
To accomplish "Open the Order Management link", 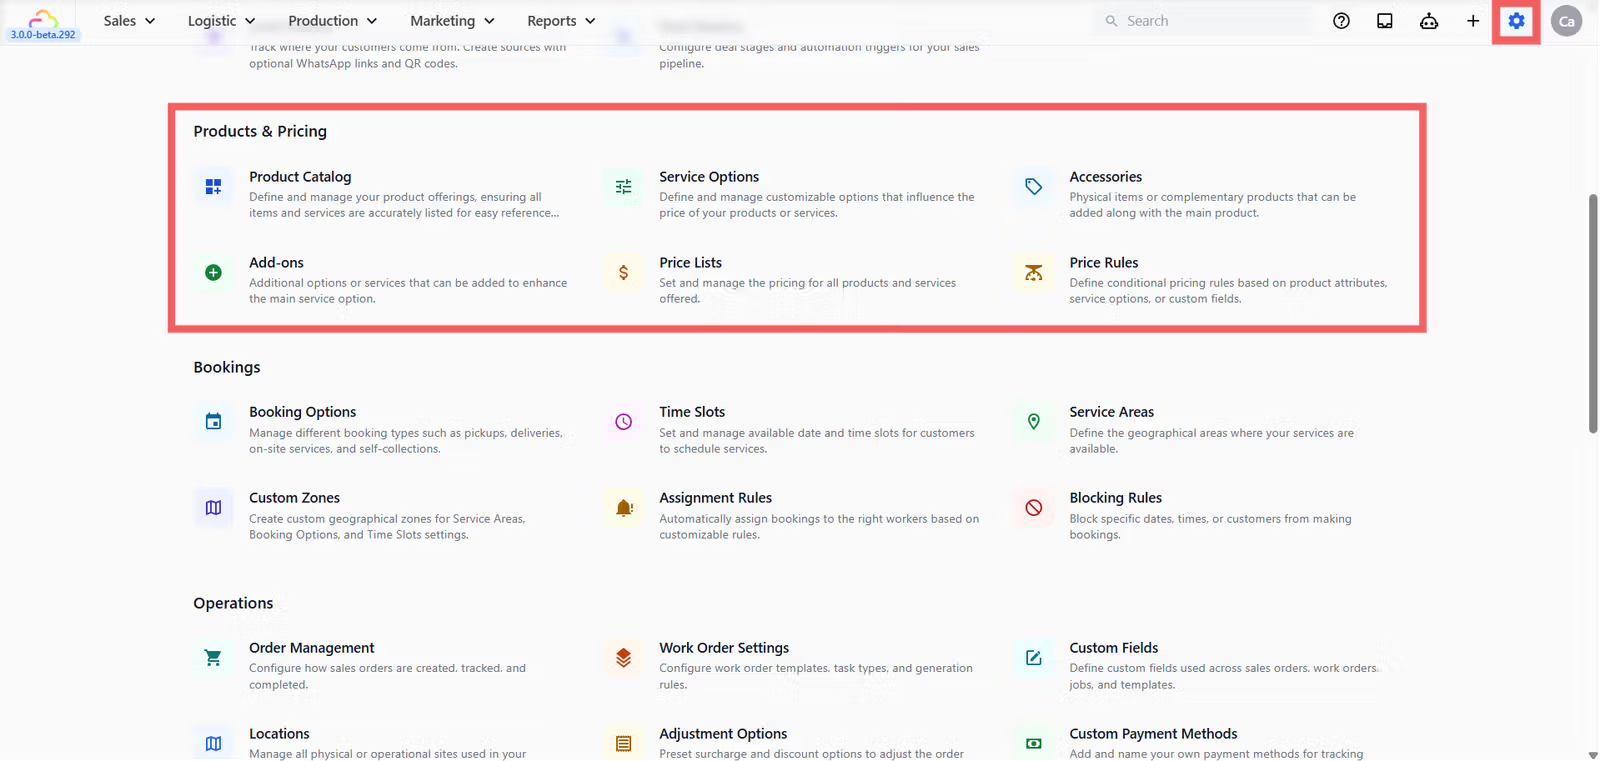I will tap(311, 648).
